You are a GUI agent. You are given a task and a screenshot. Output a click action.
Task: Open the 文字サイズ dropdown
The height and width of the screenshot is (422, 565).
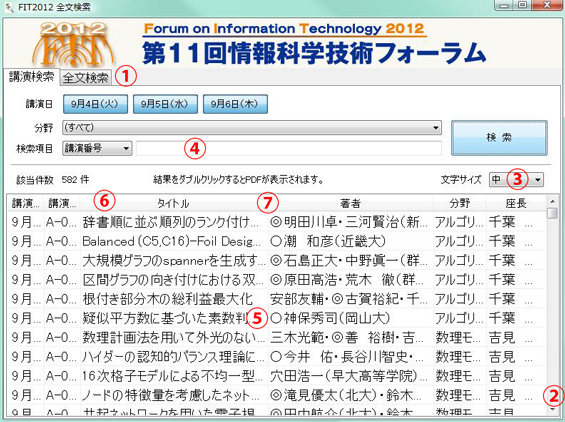(516, 179)
